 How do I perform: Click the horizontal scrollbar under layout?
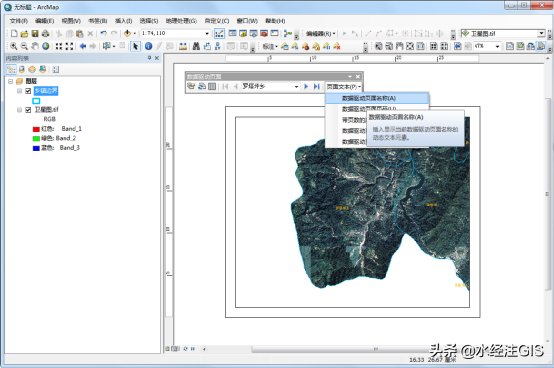(376, 349)
